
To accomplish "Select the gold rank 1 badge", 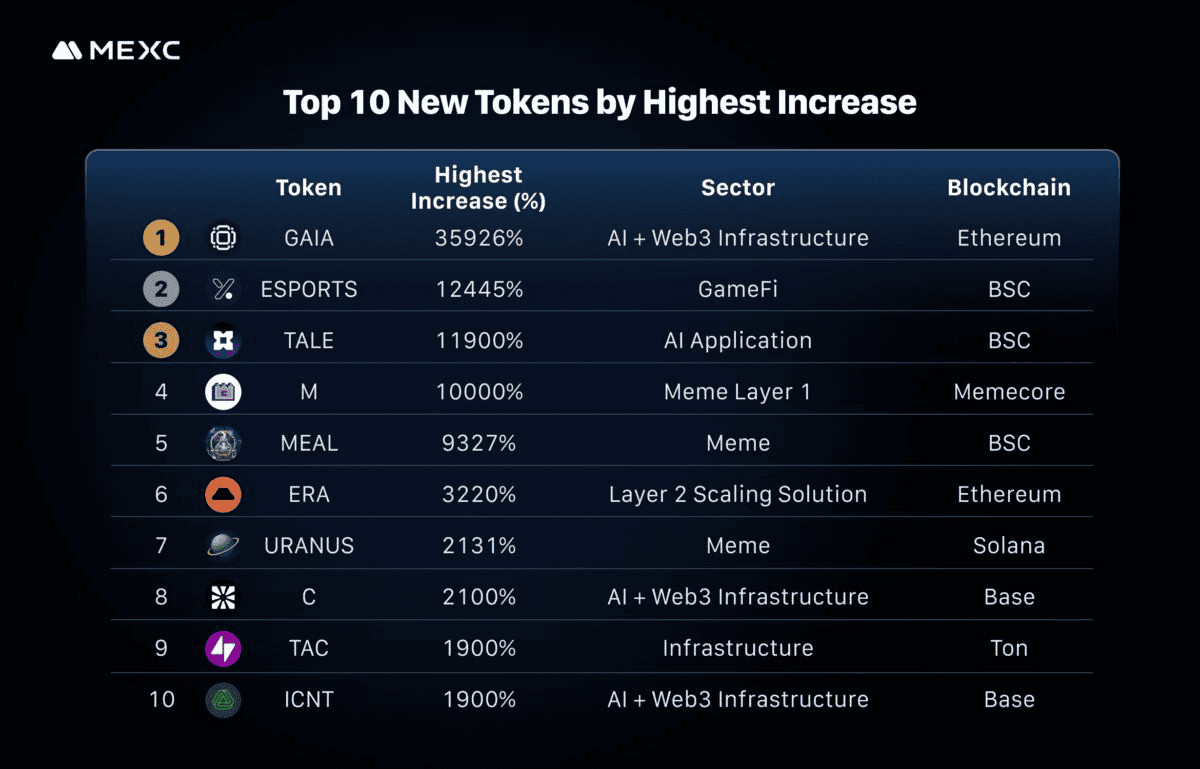I will 161,238.
